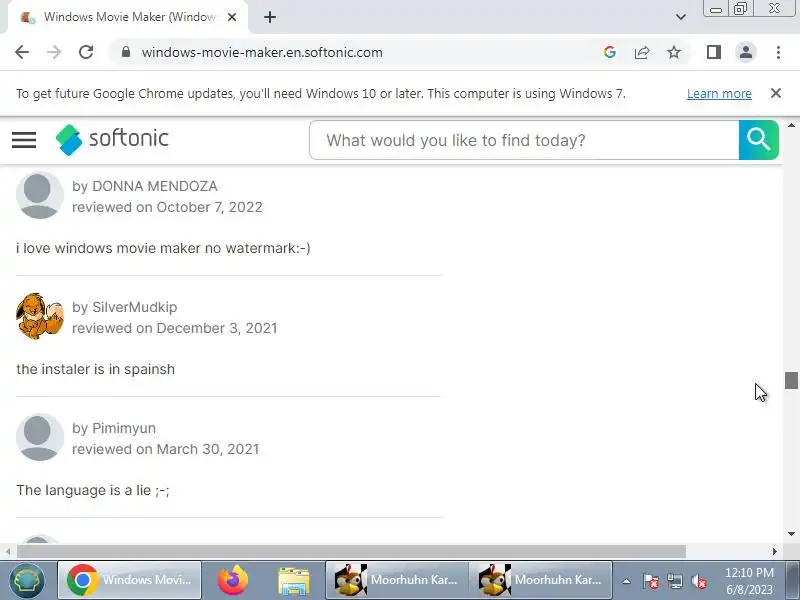
Task: Select review date December 3, 2021
Action: (217, 328)
